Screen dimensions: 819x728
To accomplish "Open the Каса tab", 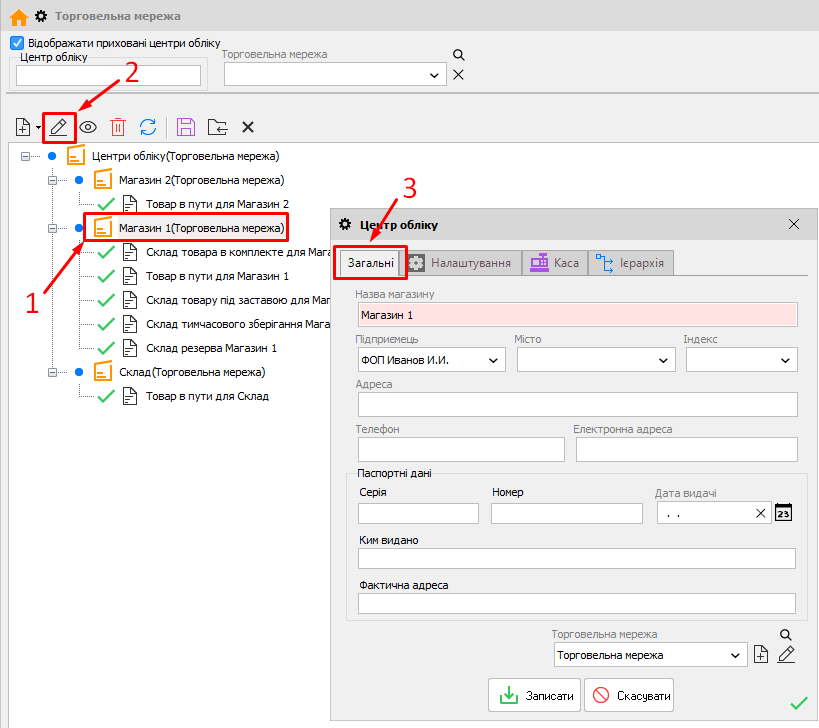I will [x=555, y=263].
